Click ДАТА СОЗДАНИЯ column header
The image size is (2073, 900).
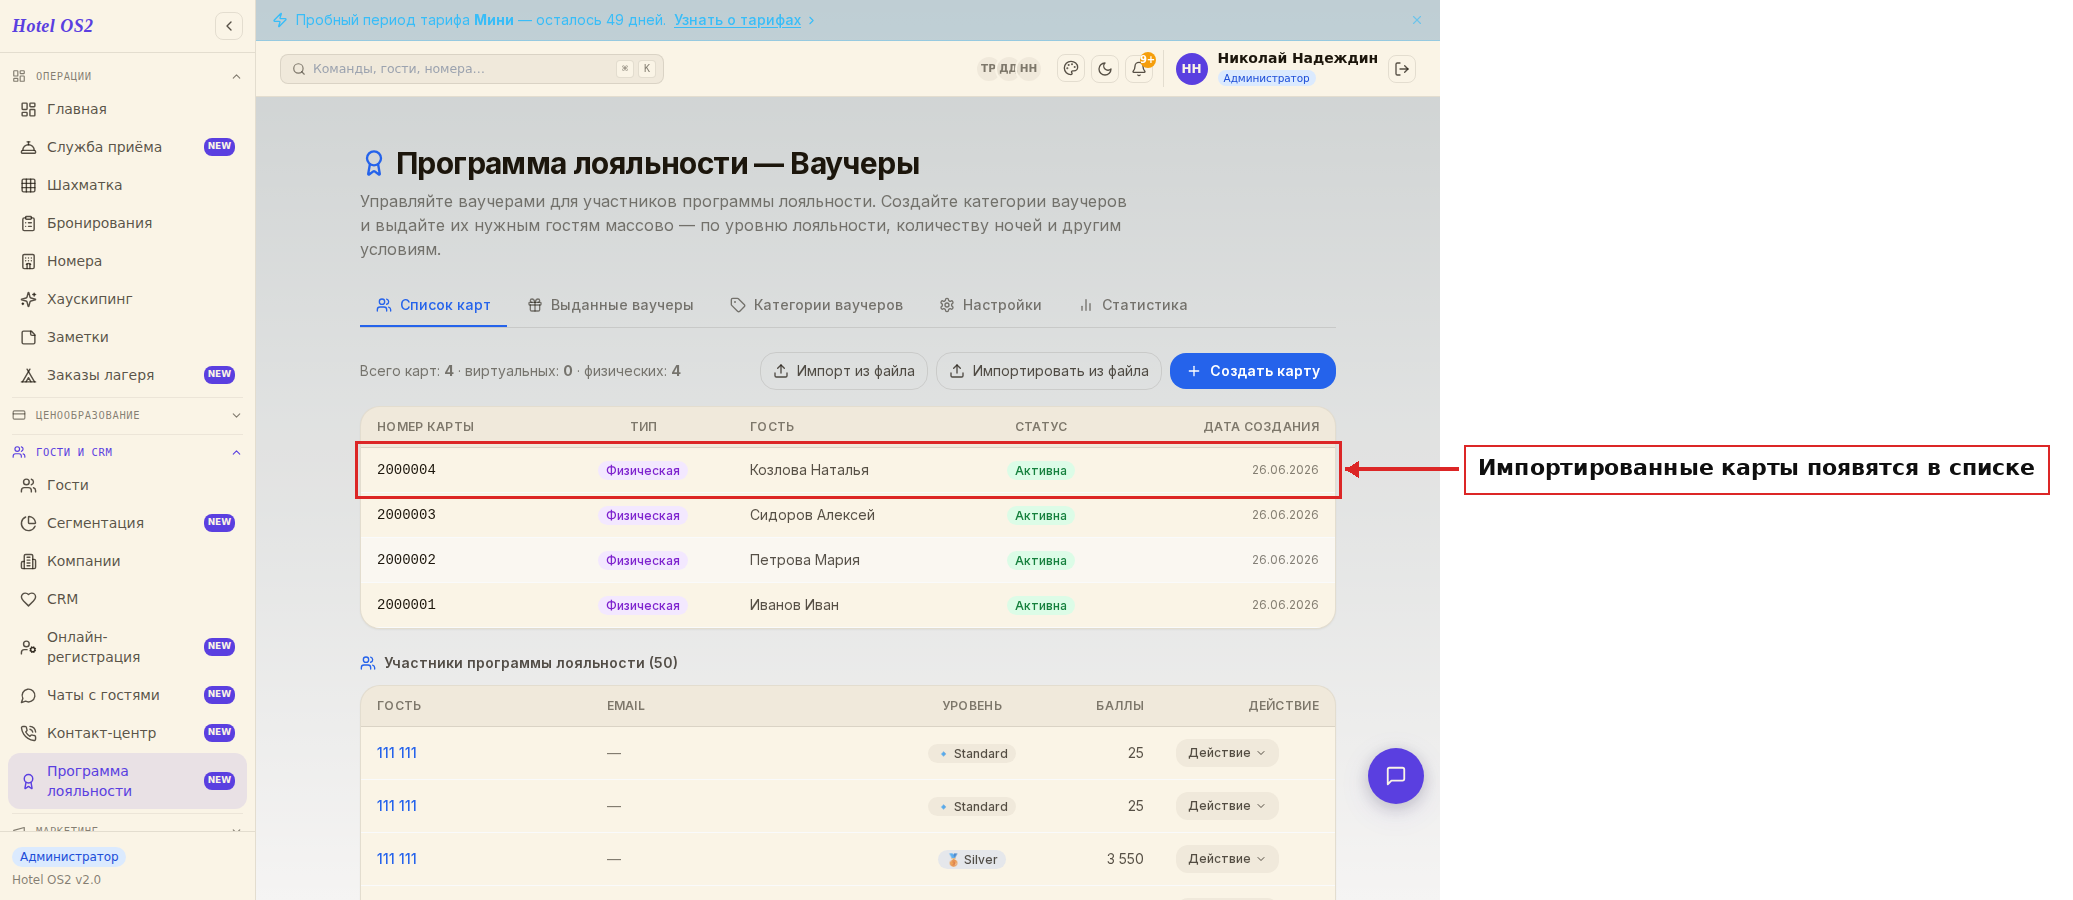(1261, 427)
